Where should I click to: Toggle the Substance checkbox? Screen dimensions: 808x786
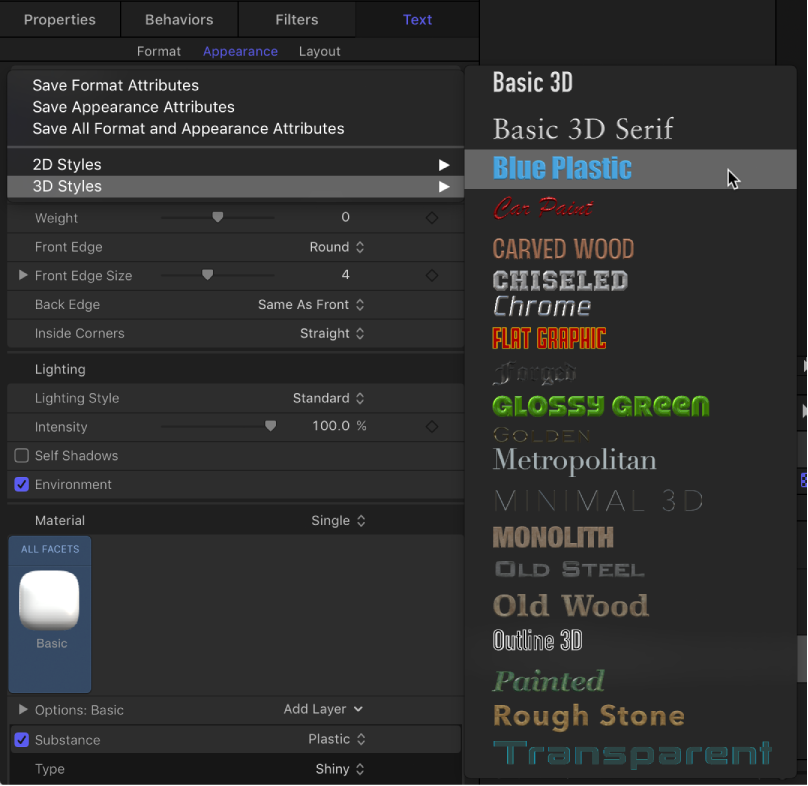[x=21, y=741]
